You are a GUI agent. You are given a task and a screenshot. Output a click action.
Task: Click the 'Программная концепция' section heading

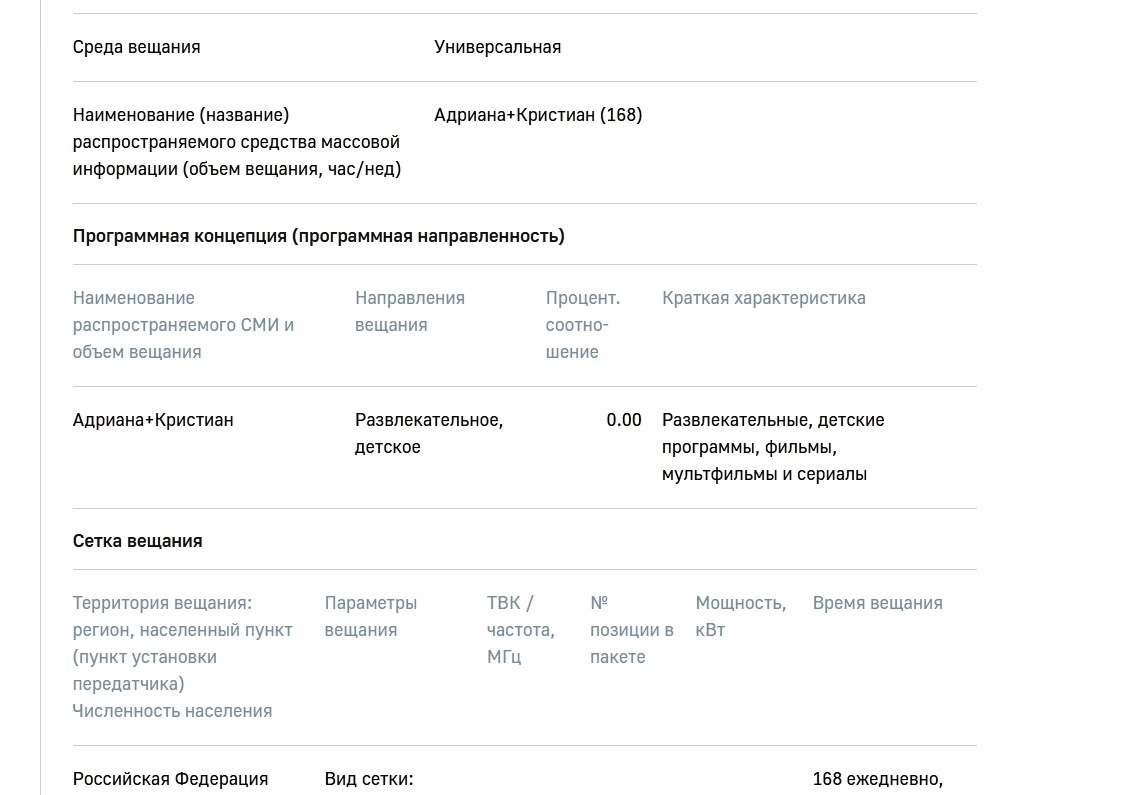tap(319, 236)
